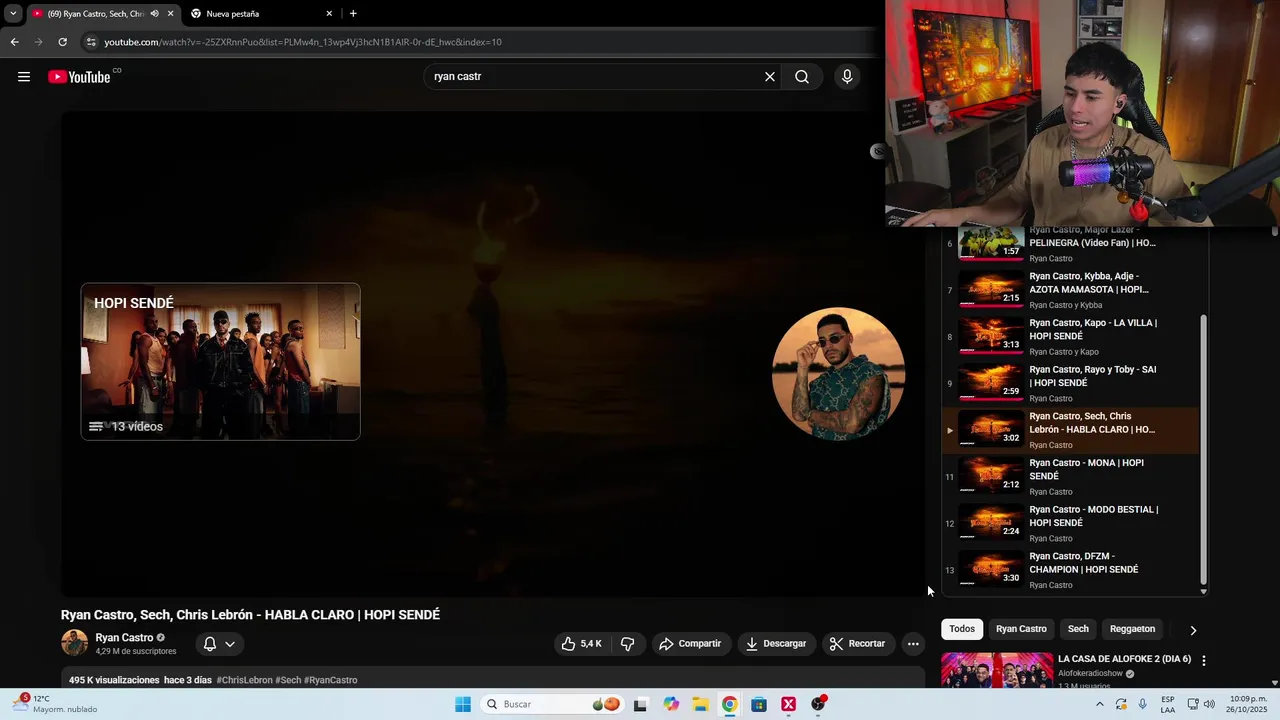Click the Compartir share button
This screenshot has height=720, width=1280.
[x=690, y=644]
